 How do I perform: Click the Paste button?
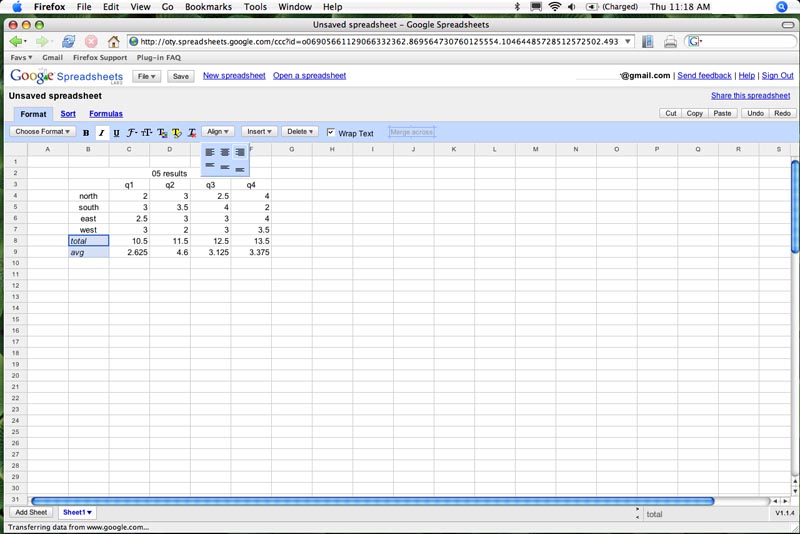722,113
